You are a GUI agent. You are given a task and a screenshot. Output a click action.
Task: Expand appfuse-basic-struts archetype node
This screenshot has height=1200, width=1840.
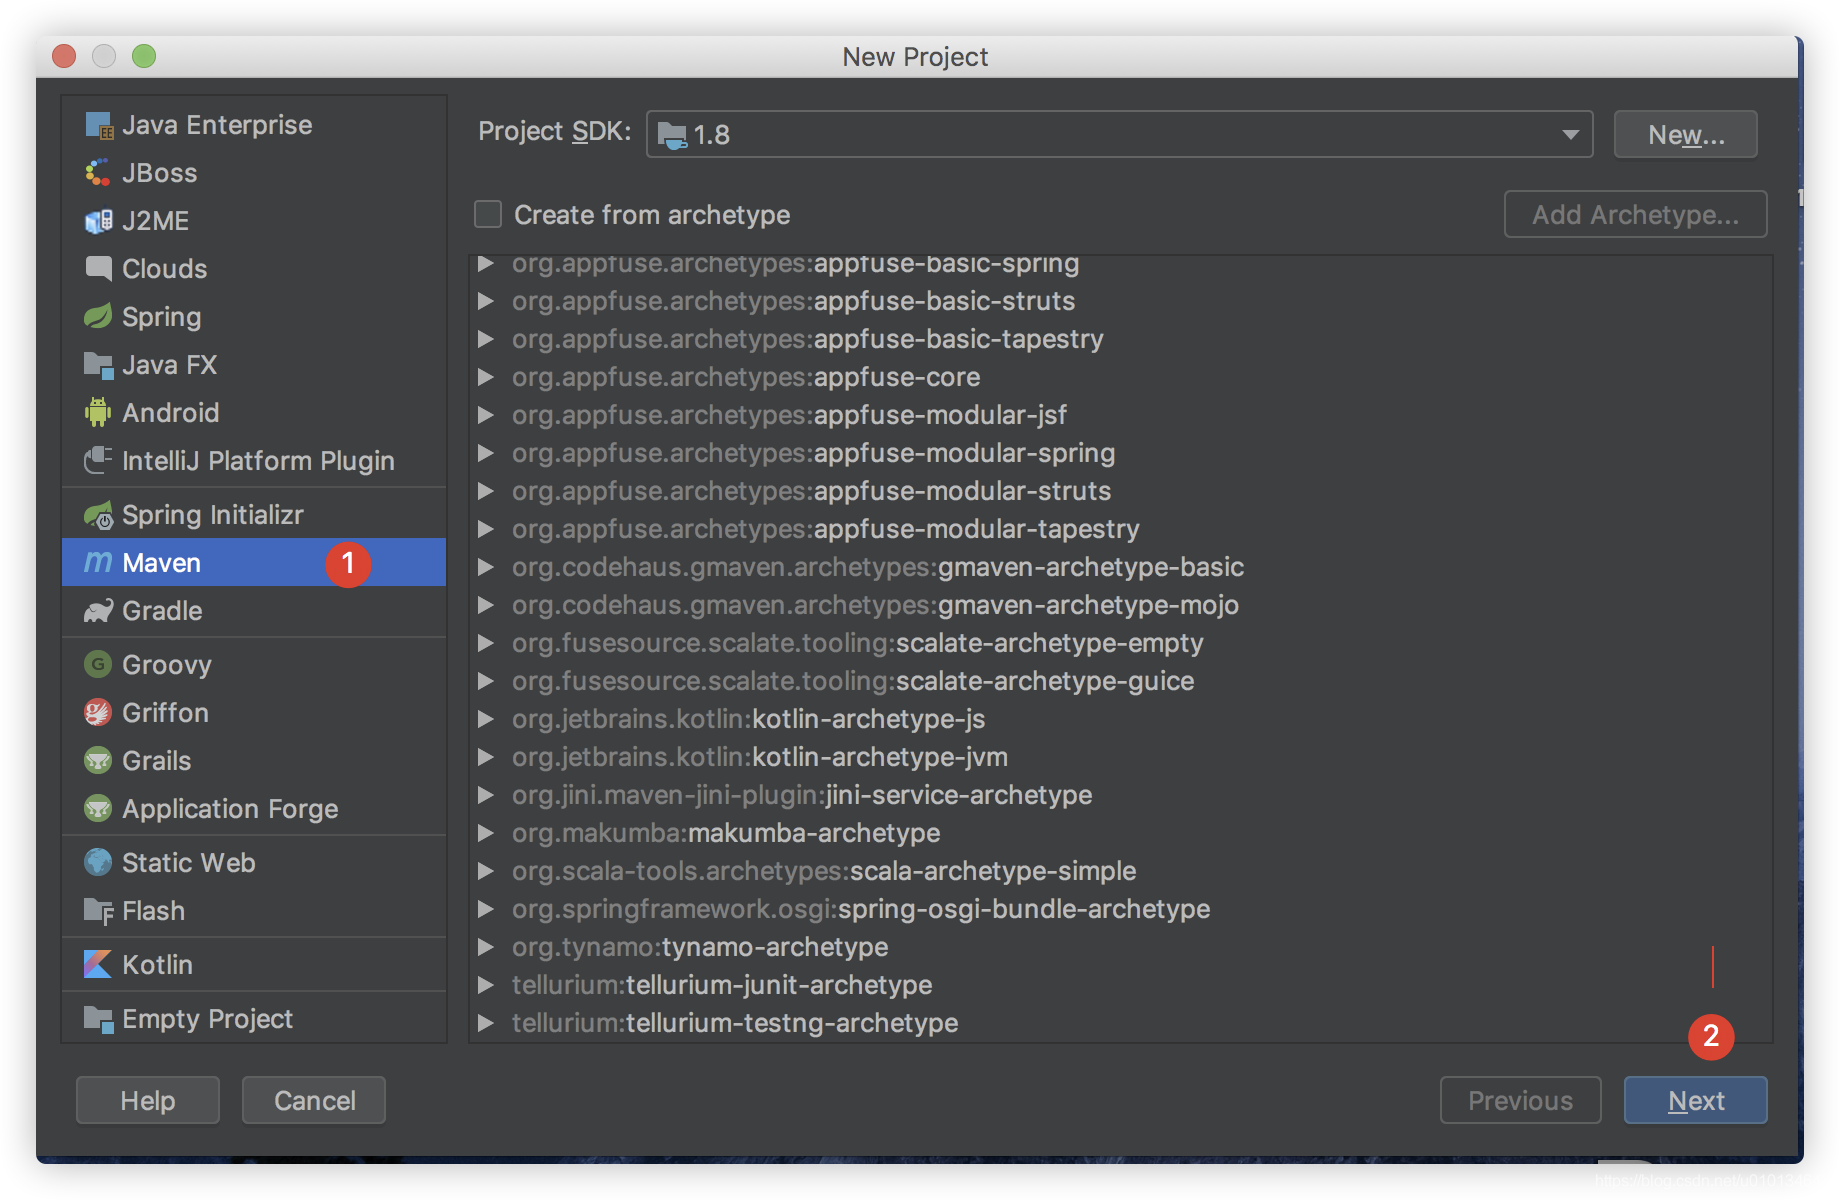(486, 301)
